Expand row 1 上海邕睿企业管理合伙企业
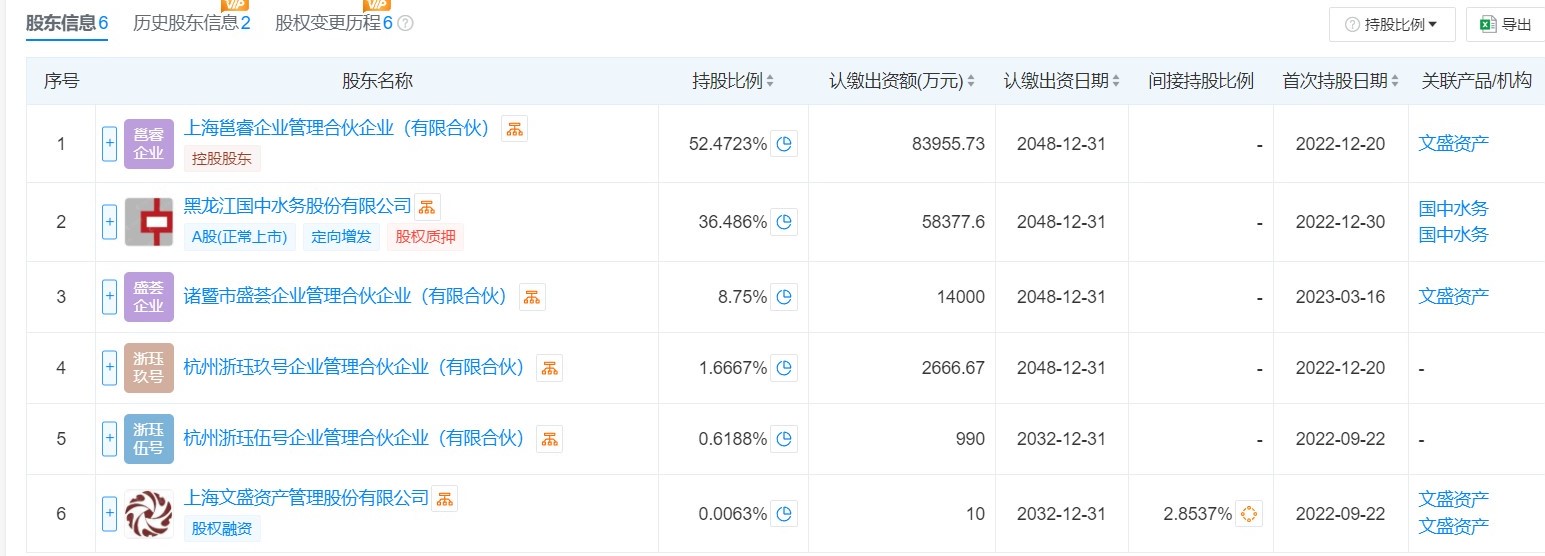The height and width of the screenshot is (556, 1545). tap(110, 144)
